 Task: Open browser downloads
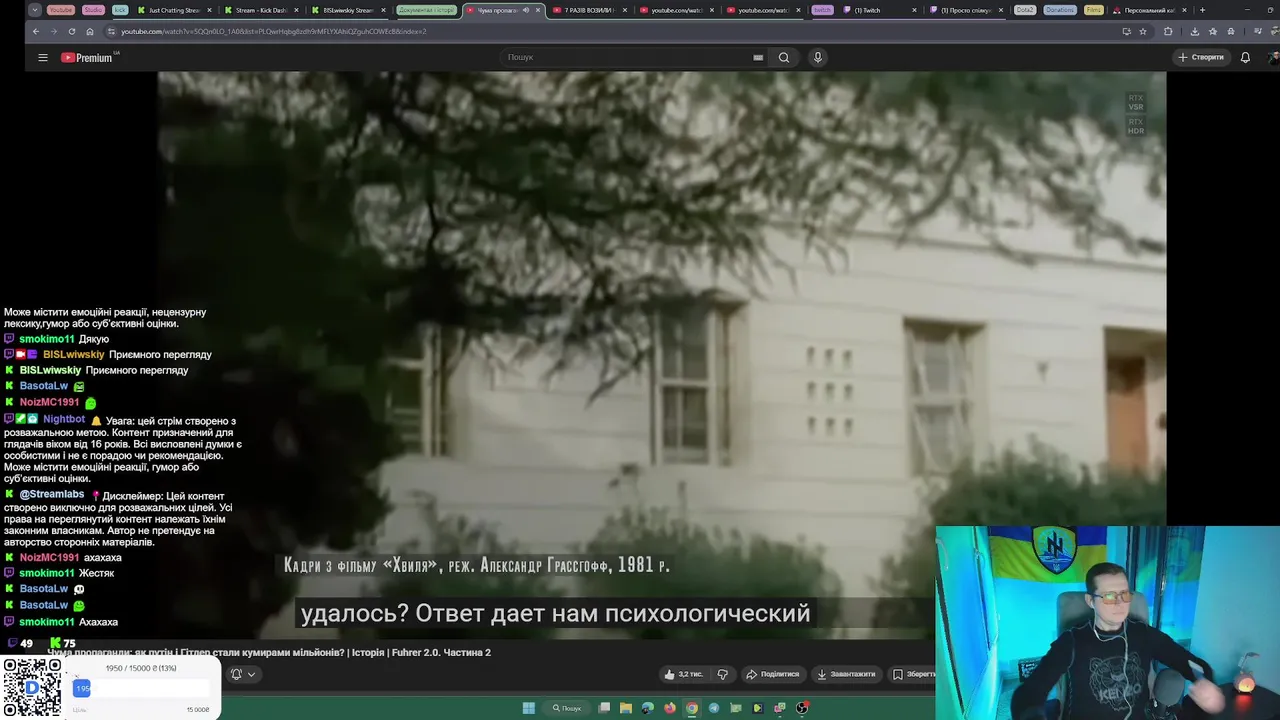pos(1194,31)
